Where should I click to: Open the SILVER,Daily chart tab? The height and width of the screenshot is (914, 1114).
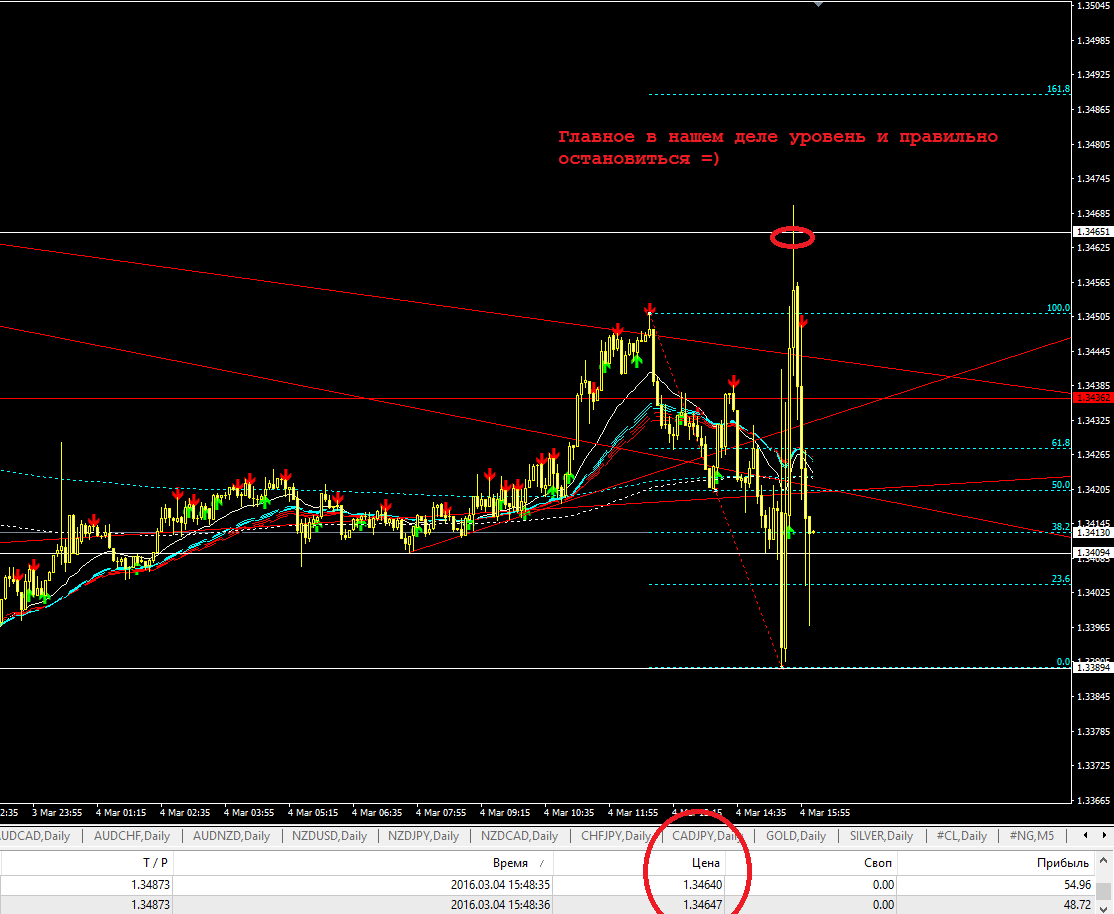(882, 836)
